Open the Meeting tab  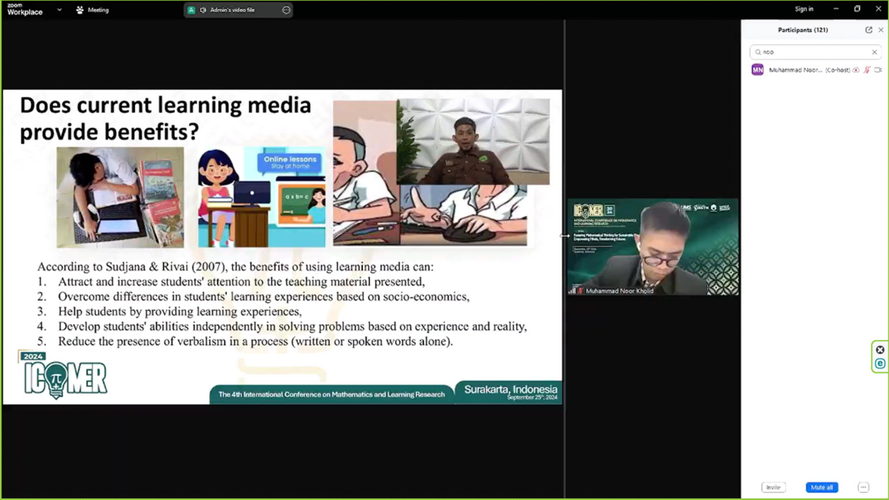tap(93, 10)
